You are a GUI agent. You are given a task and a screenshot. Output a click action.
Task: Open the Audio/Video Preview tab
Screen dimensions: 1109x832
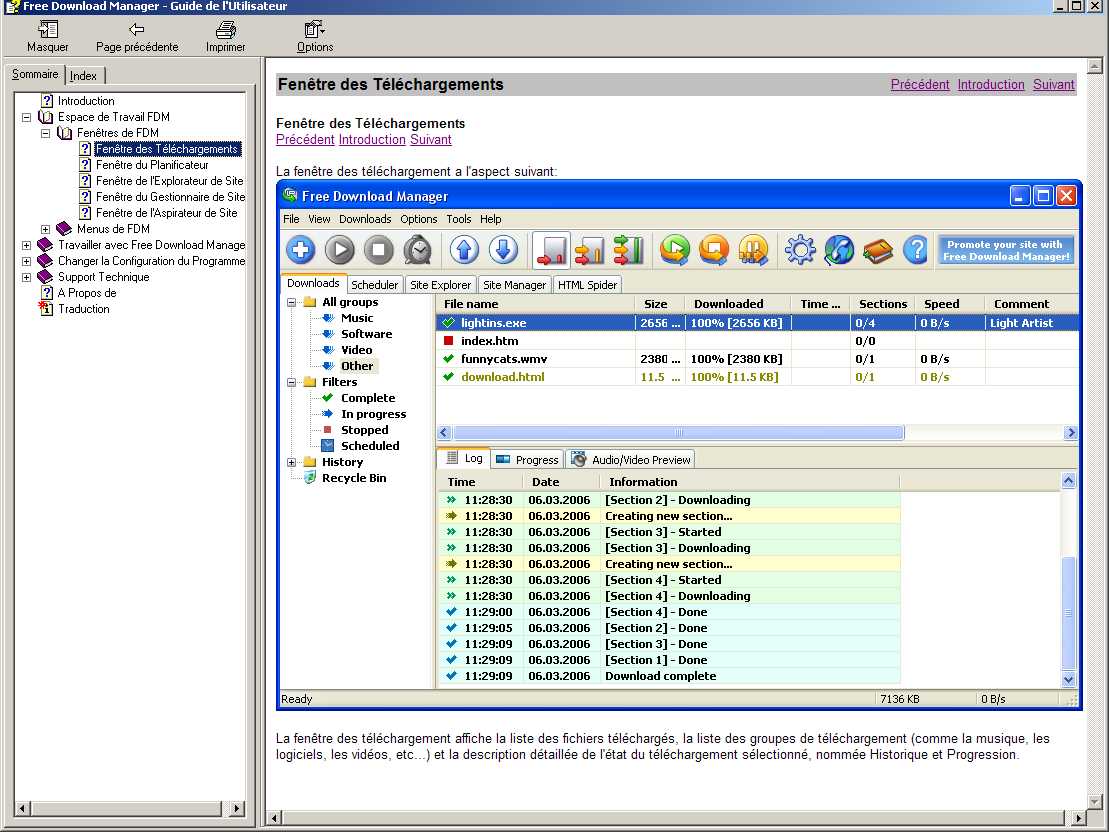(x=631, y=460)
